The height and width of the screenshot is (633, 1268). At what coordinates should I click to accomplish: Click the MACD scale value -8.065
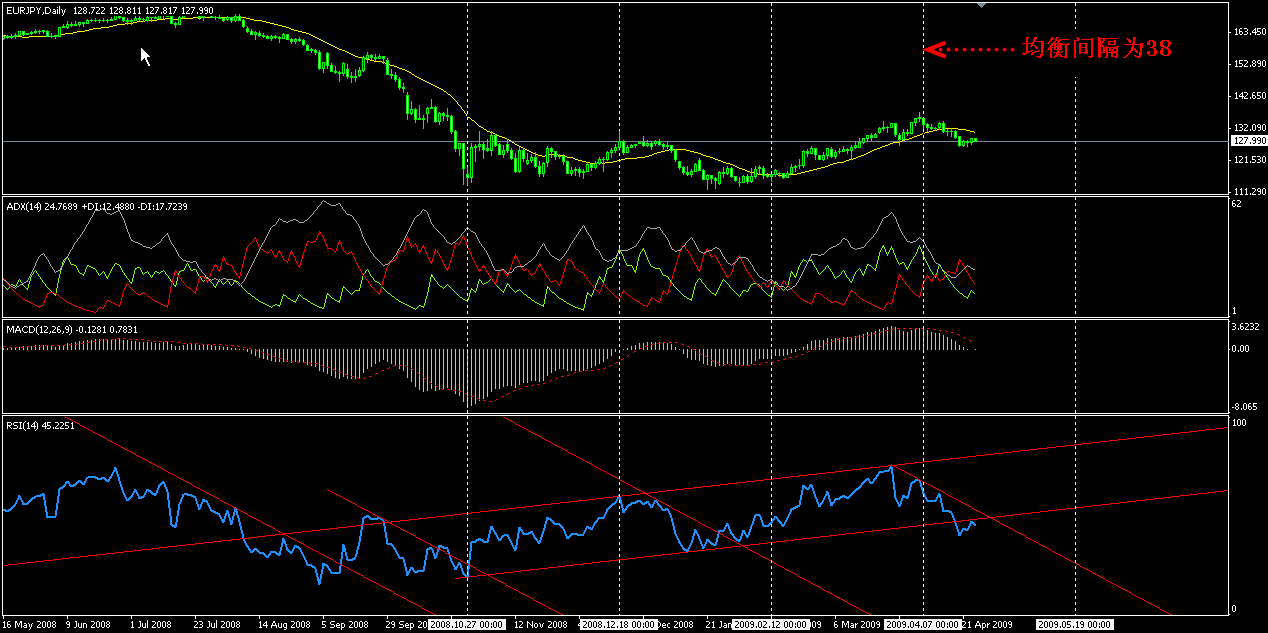click(x=1246, y=407)
